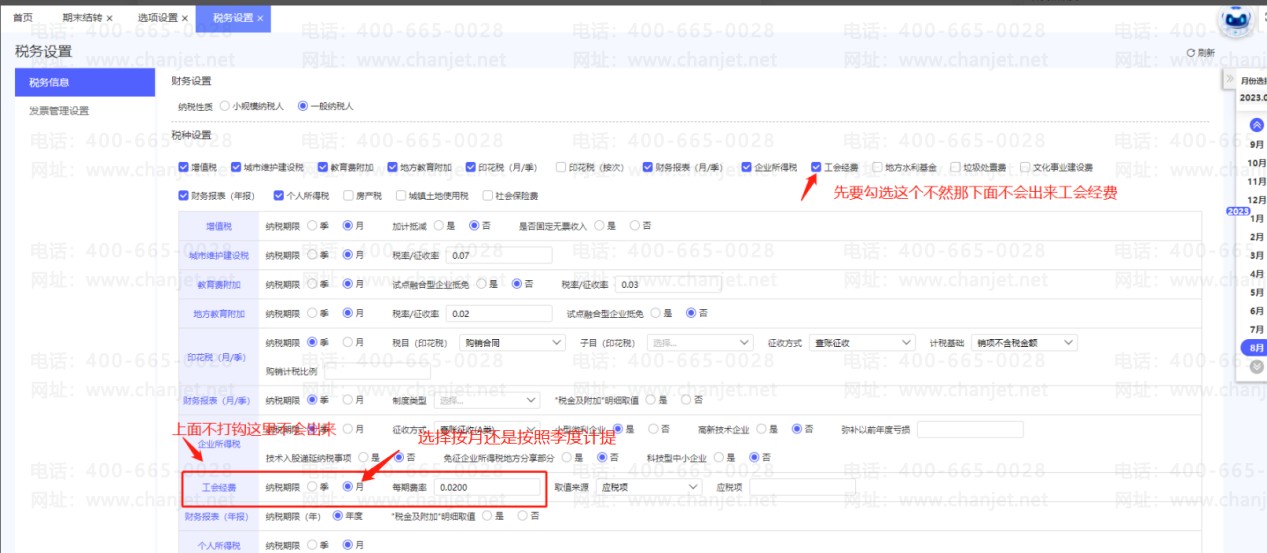The width and height of the screenshot is (1267, 553).
Task: Enable the 垃圾处置费 checkbox
Action: 956,167
